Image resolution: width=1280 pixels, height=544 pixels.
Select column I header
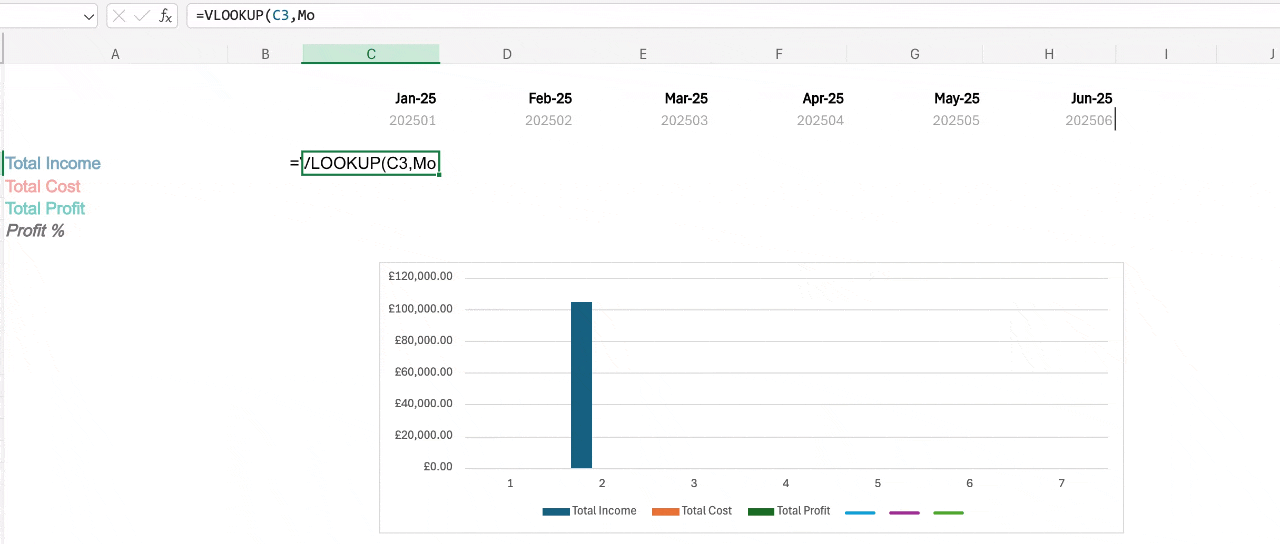click(1166, 54)
